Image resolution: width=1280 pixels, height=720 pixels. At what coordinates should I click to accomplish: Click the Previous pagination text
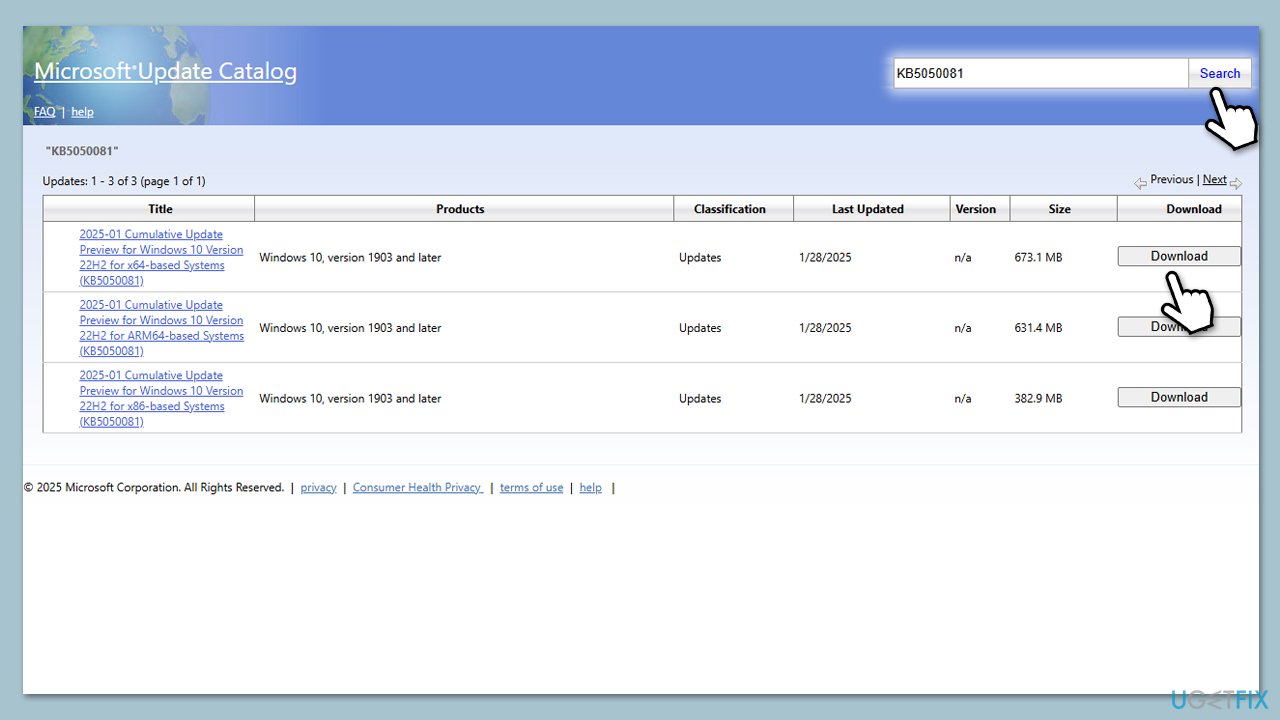(x=1171, y=180)
